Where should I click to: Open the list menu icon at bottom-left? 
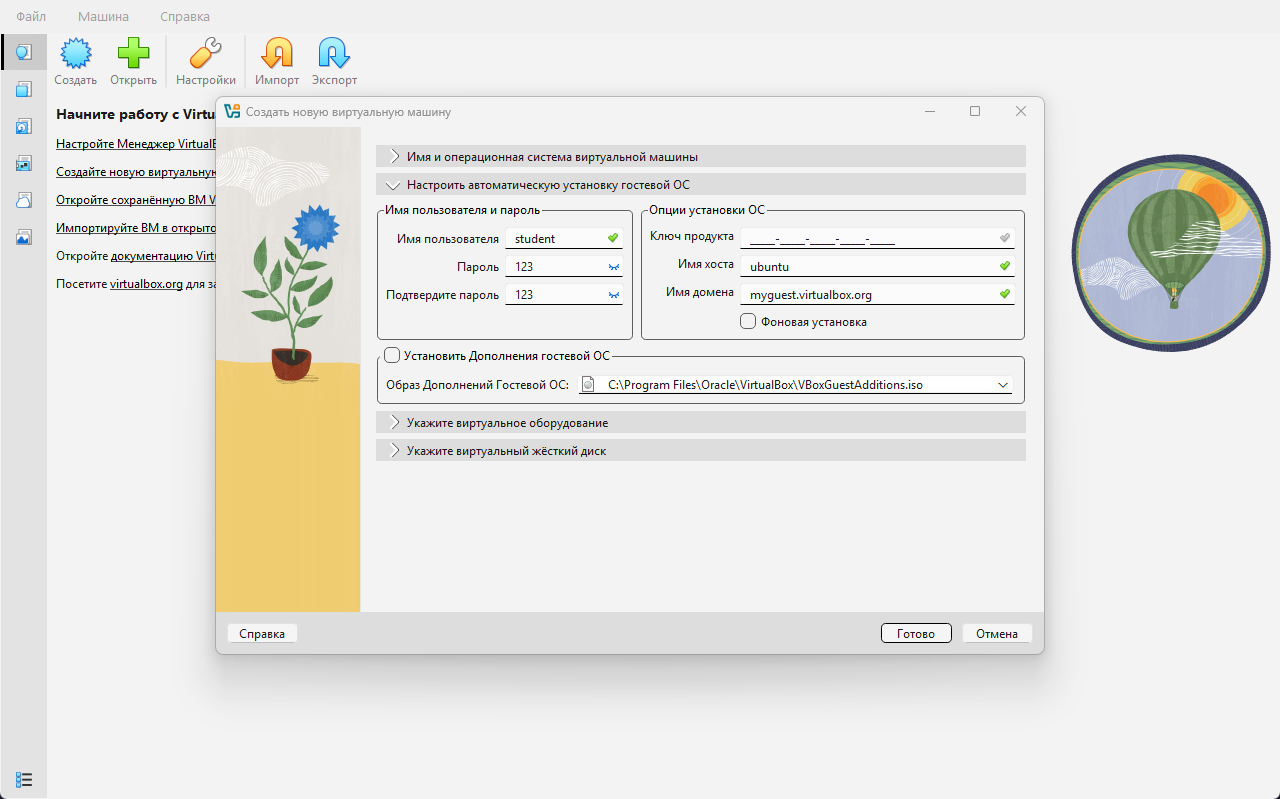point(24,779)
